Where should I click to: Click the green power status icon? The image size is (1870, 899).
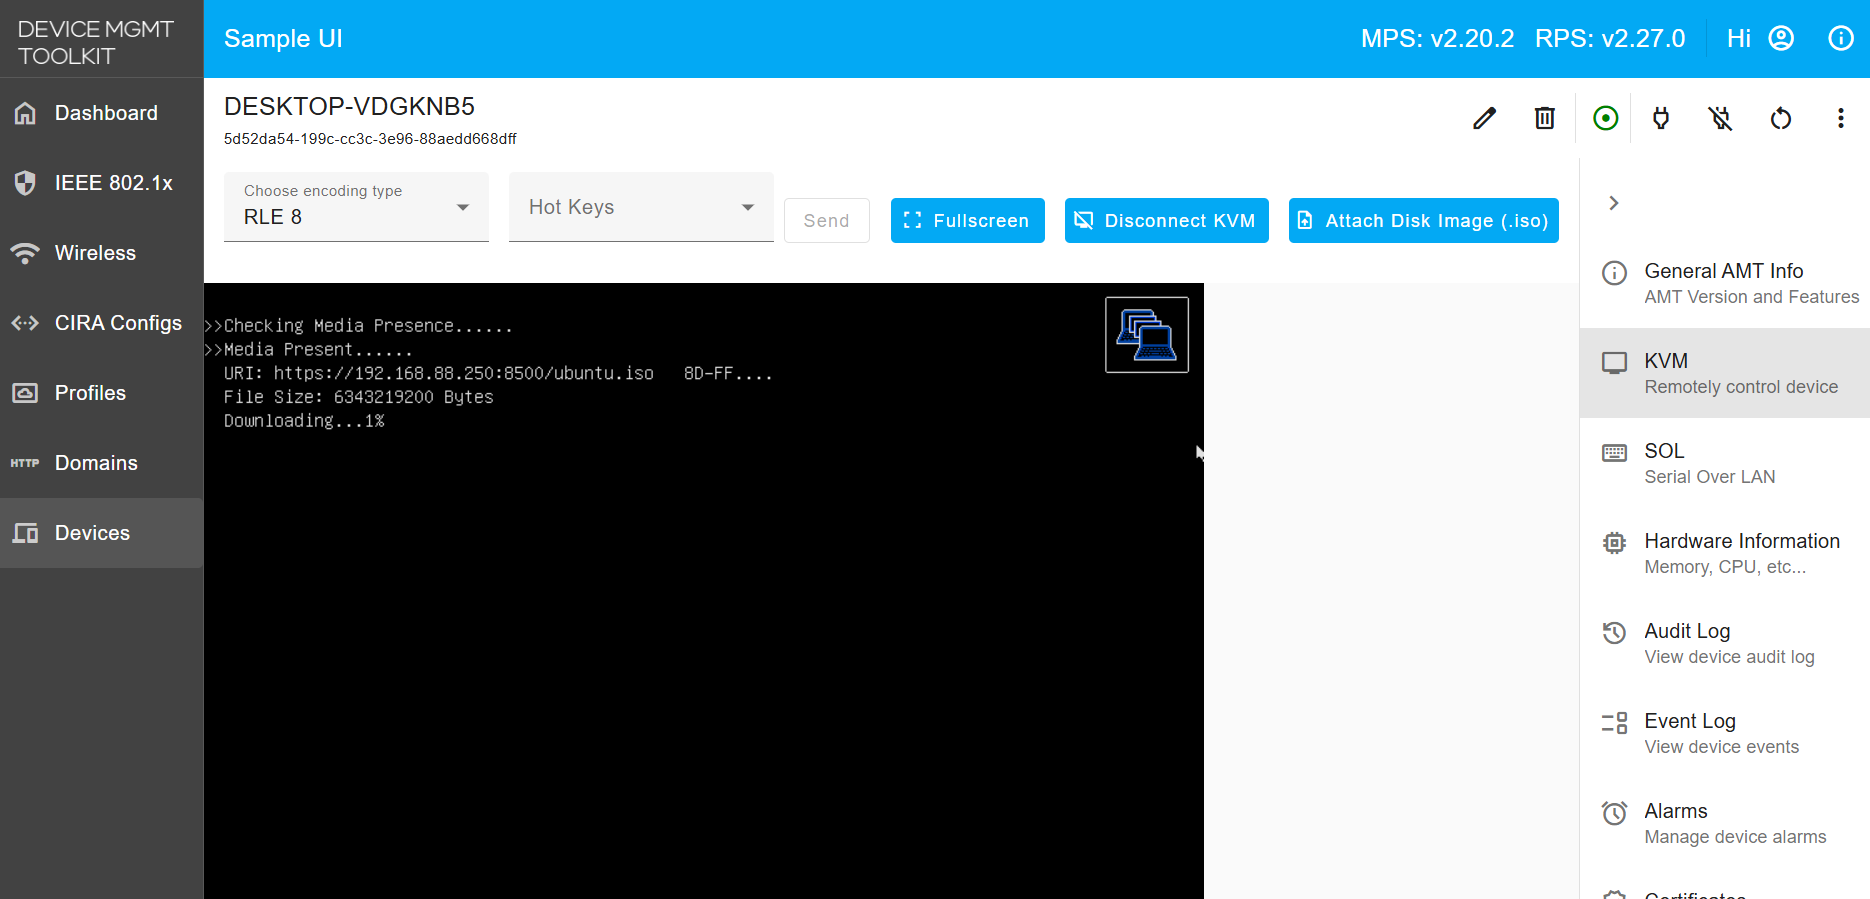coord(1605,118)
